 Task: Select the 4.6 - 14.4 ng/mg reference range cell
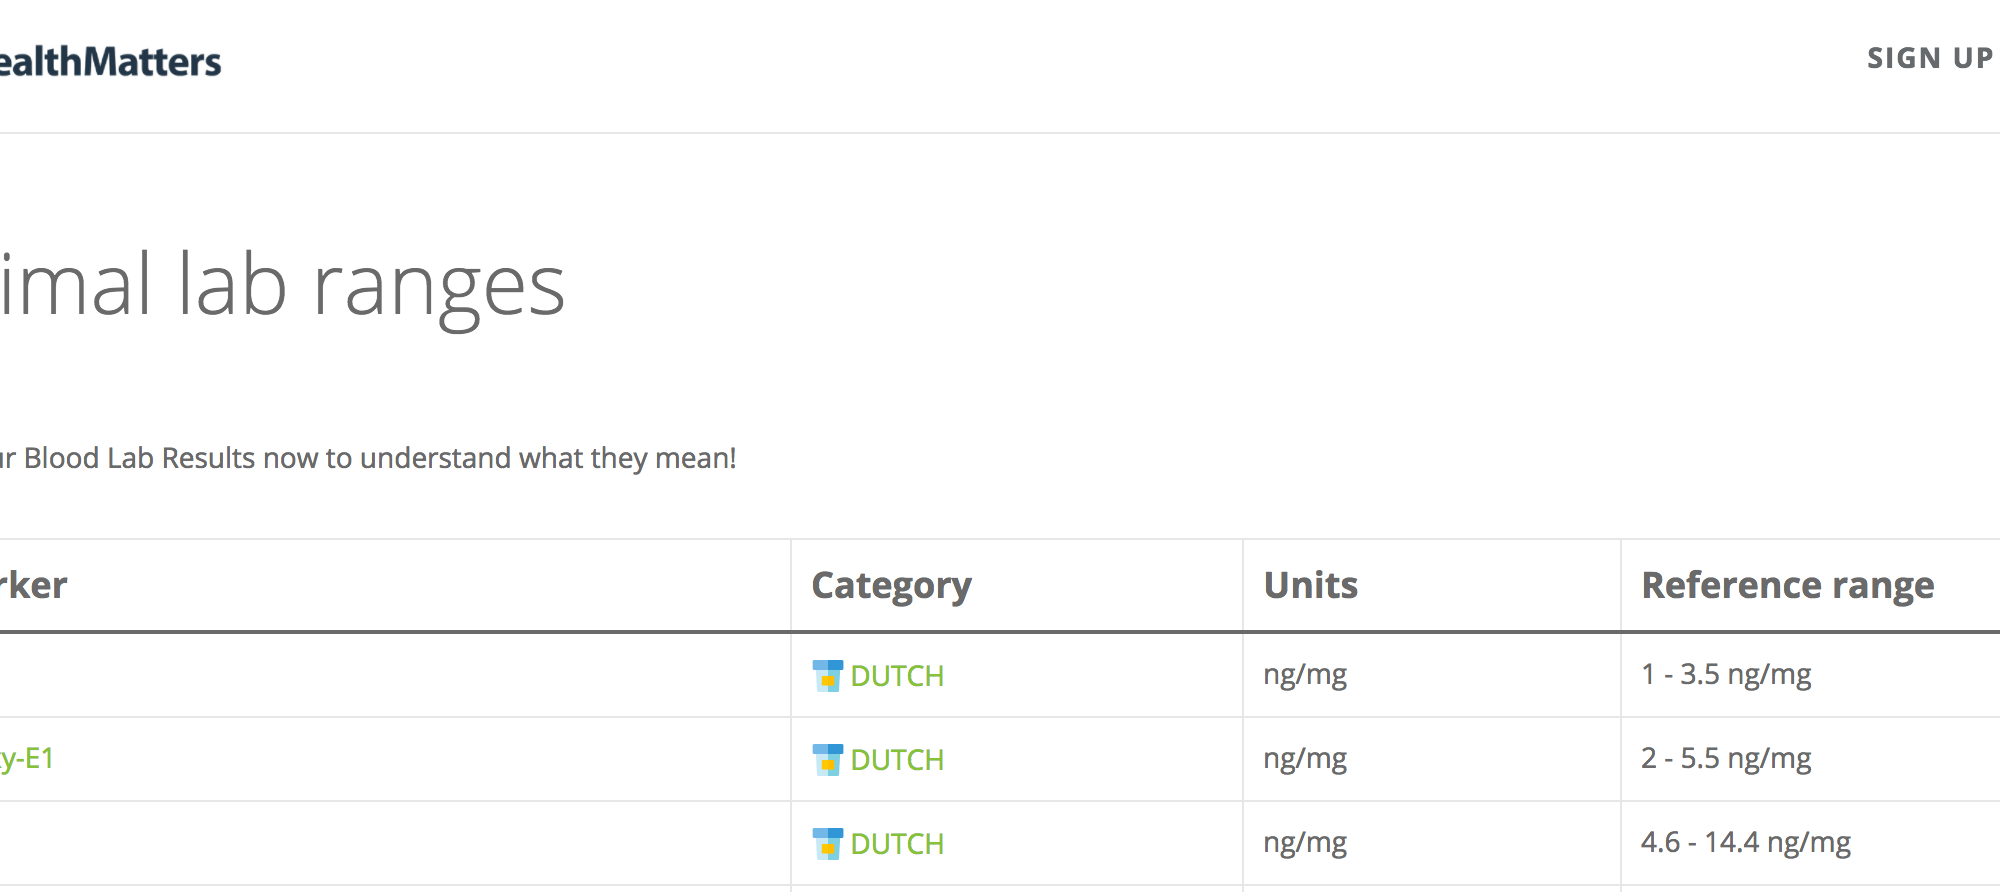pyautogui.click(x=1745, y=843)
